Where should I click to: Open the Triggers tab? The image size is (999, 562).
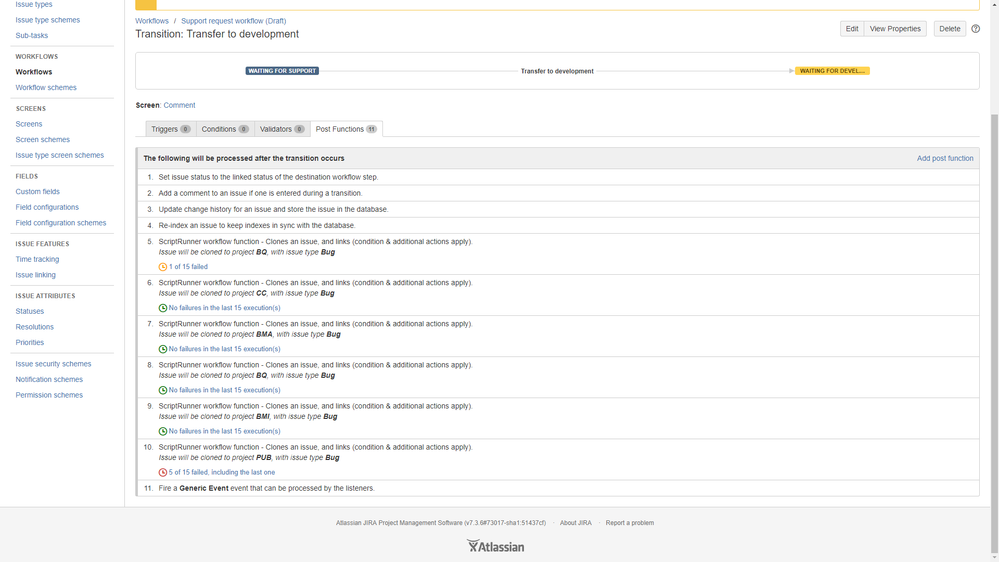coord(171,129)
